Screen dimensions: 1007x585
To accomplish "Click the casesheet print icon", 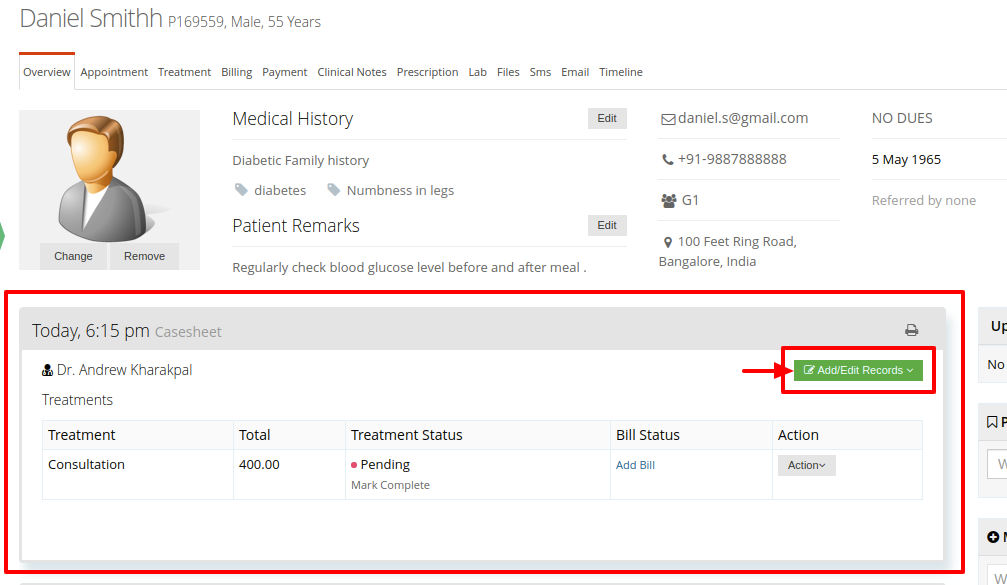I will coord(911,330).
